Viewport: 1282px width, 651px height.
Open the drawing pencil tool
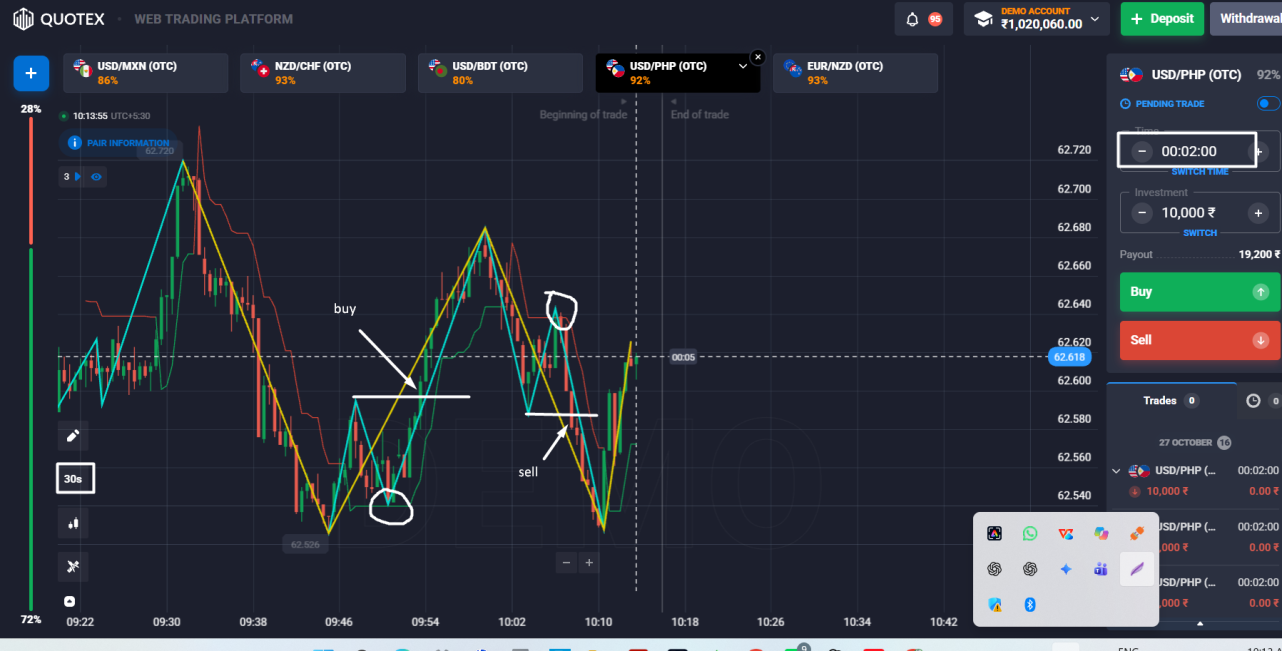coord(73,436)
